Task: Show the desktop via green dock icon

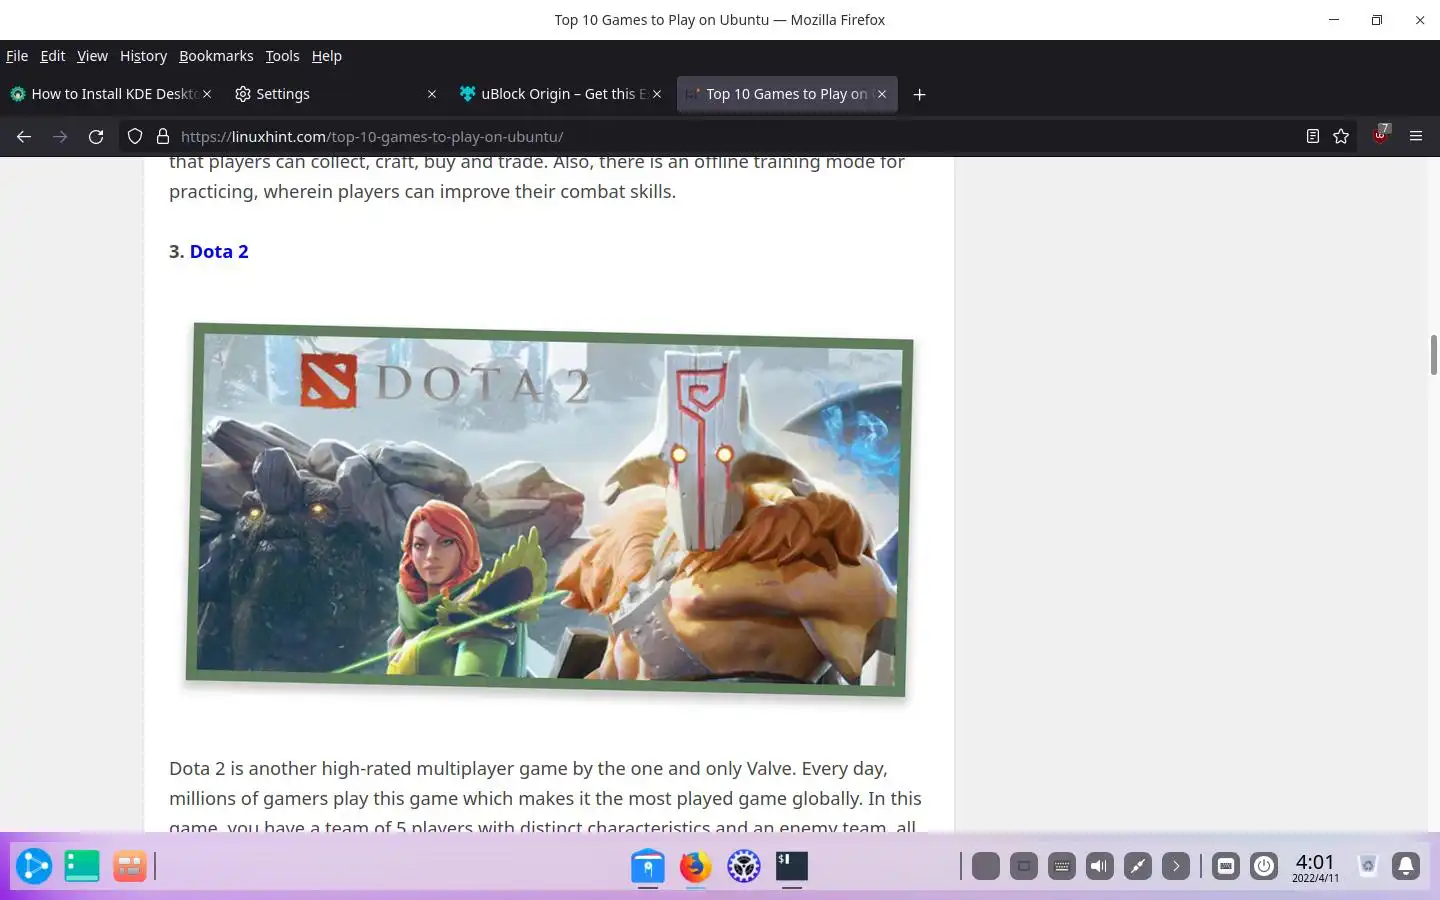Action: click(x=82, y=866)
